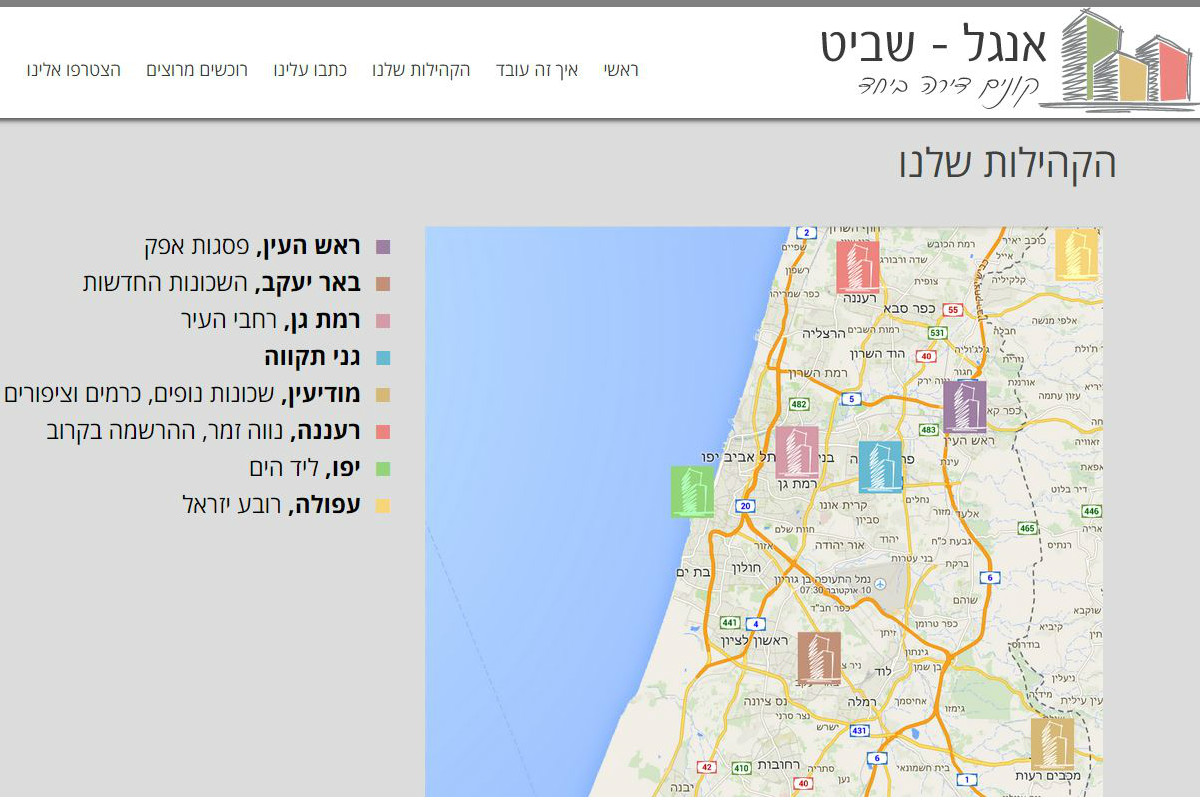The height and width of the screenshot is (800, 1200).
Task: Select the purple building marker near Rosh HaAyin on the map
Action: (965, 406)
